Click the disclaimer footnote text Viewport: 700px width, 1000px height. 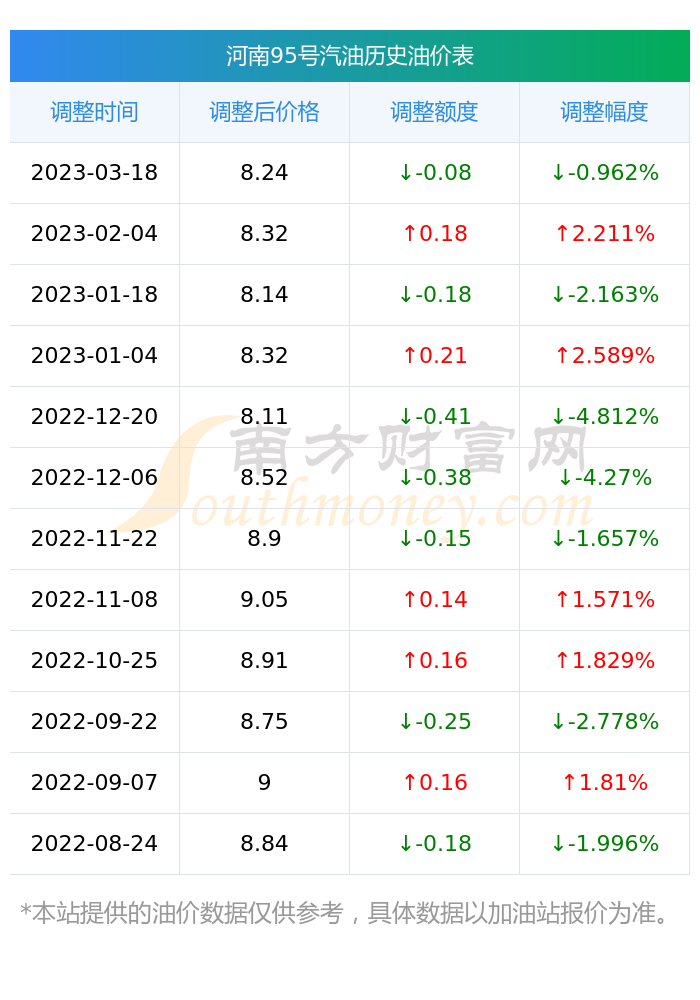[344, 913]
